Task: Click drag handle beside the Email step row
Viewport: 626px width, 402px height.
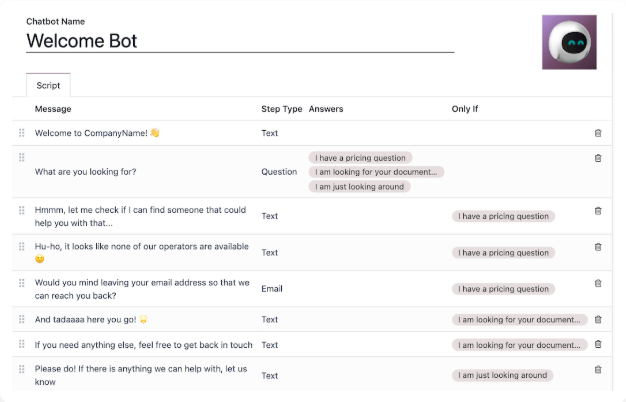Action: (x=22, y=283)
